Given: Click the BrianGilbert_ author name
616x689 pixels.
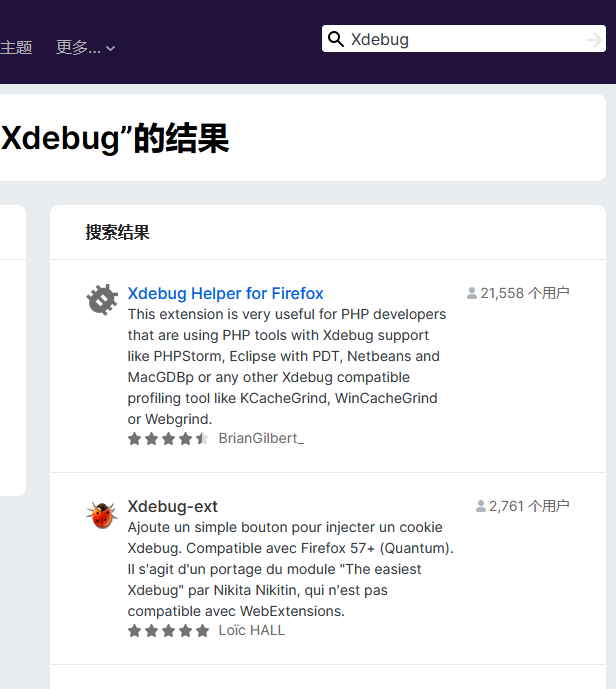Looking at the screenshot, I should (x=261, y=438).
